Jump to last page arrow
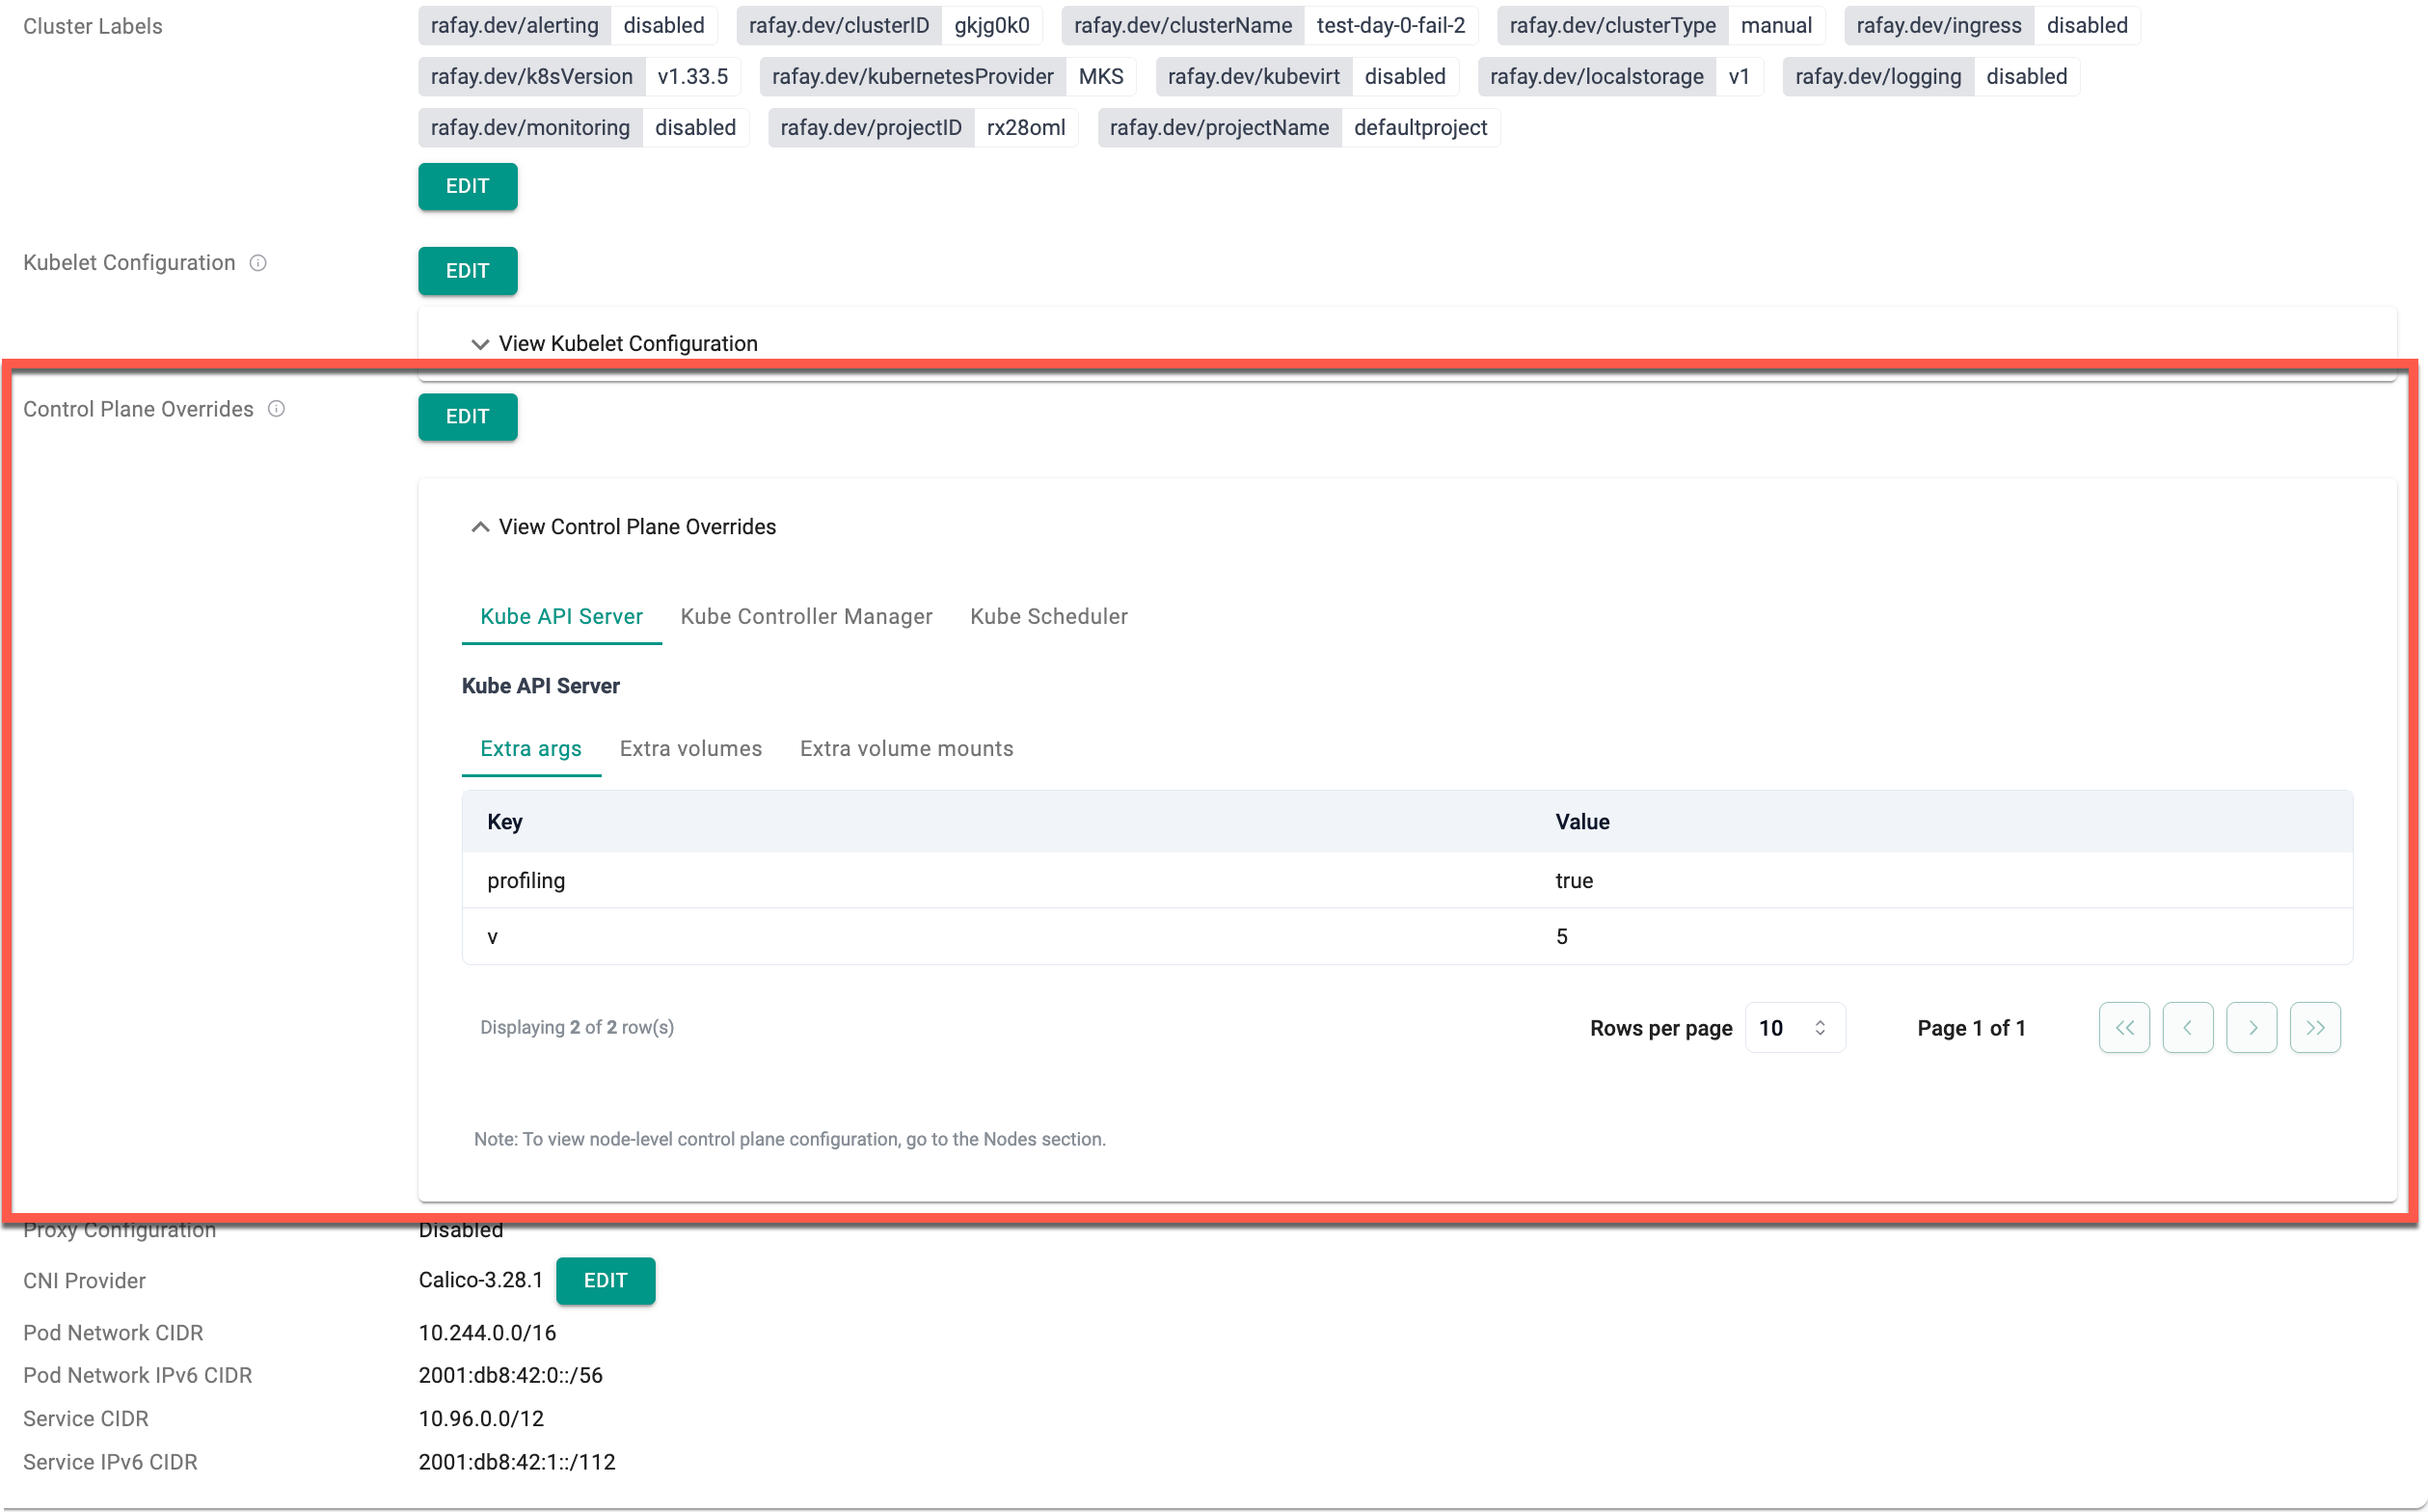 pyautogui.click(x=2314, y=1027)
